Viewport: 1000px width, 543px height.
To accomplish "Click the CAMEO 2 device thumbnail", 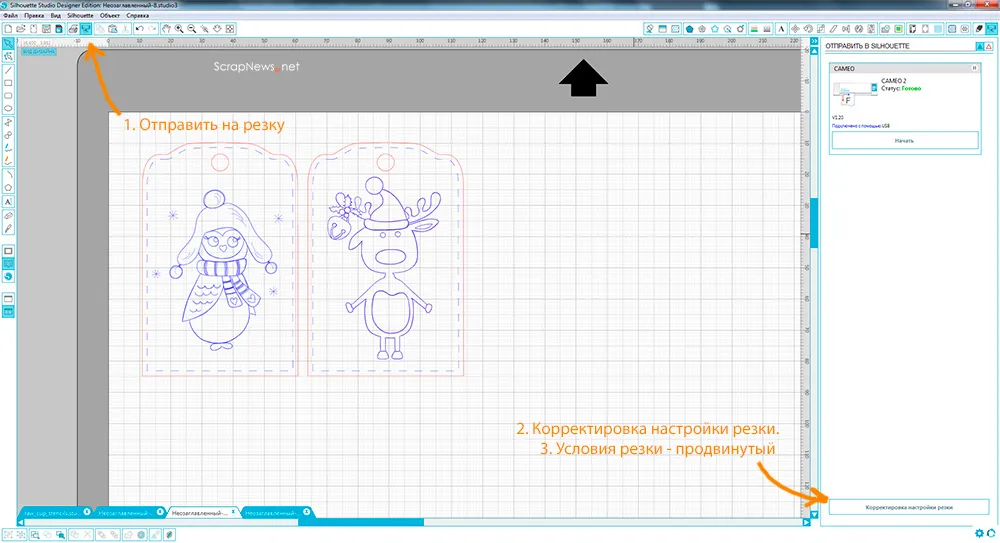I will point(855,93).
